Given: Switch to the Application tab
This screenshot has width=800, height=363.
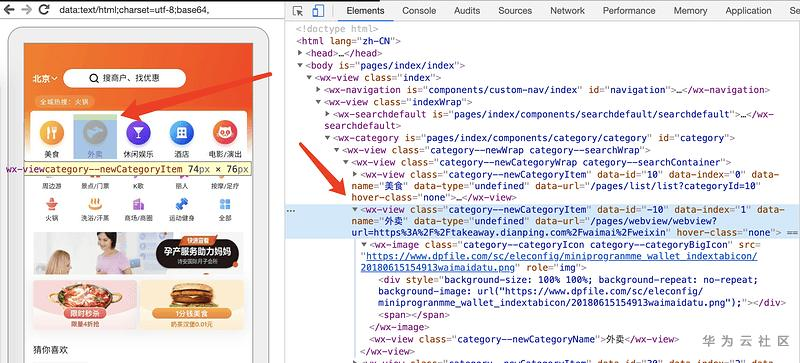Looking at the screenshot, I should pyautogui.click(x=748, y=11).
